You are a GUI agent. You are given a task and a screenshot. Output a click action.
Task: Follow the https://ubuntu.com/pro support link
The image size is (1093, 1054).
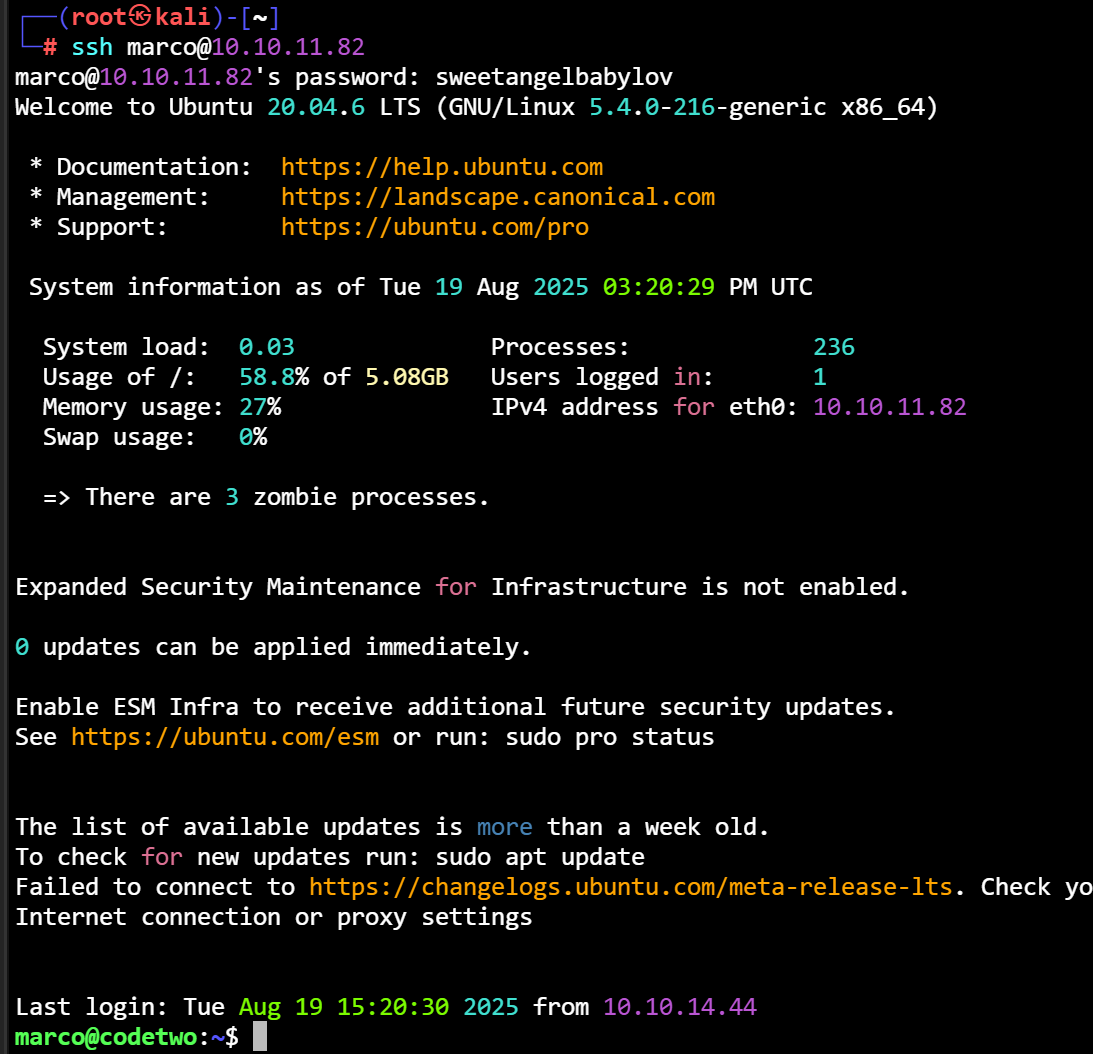click(x=434, y=227)
